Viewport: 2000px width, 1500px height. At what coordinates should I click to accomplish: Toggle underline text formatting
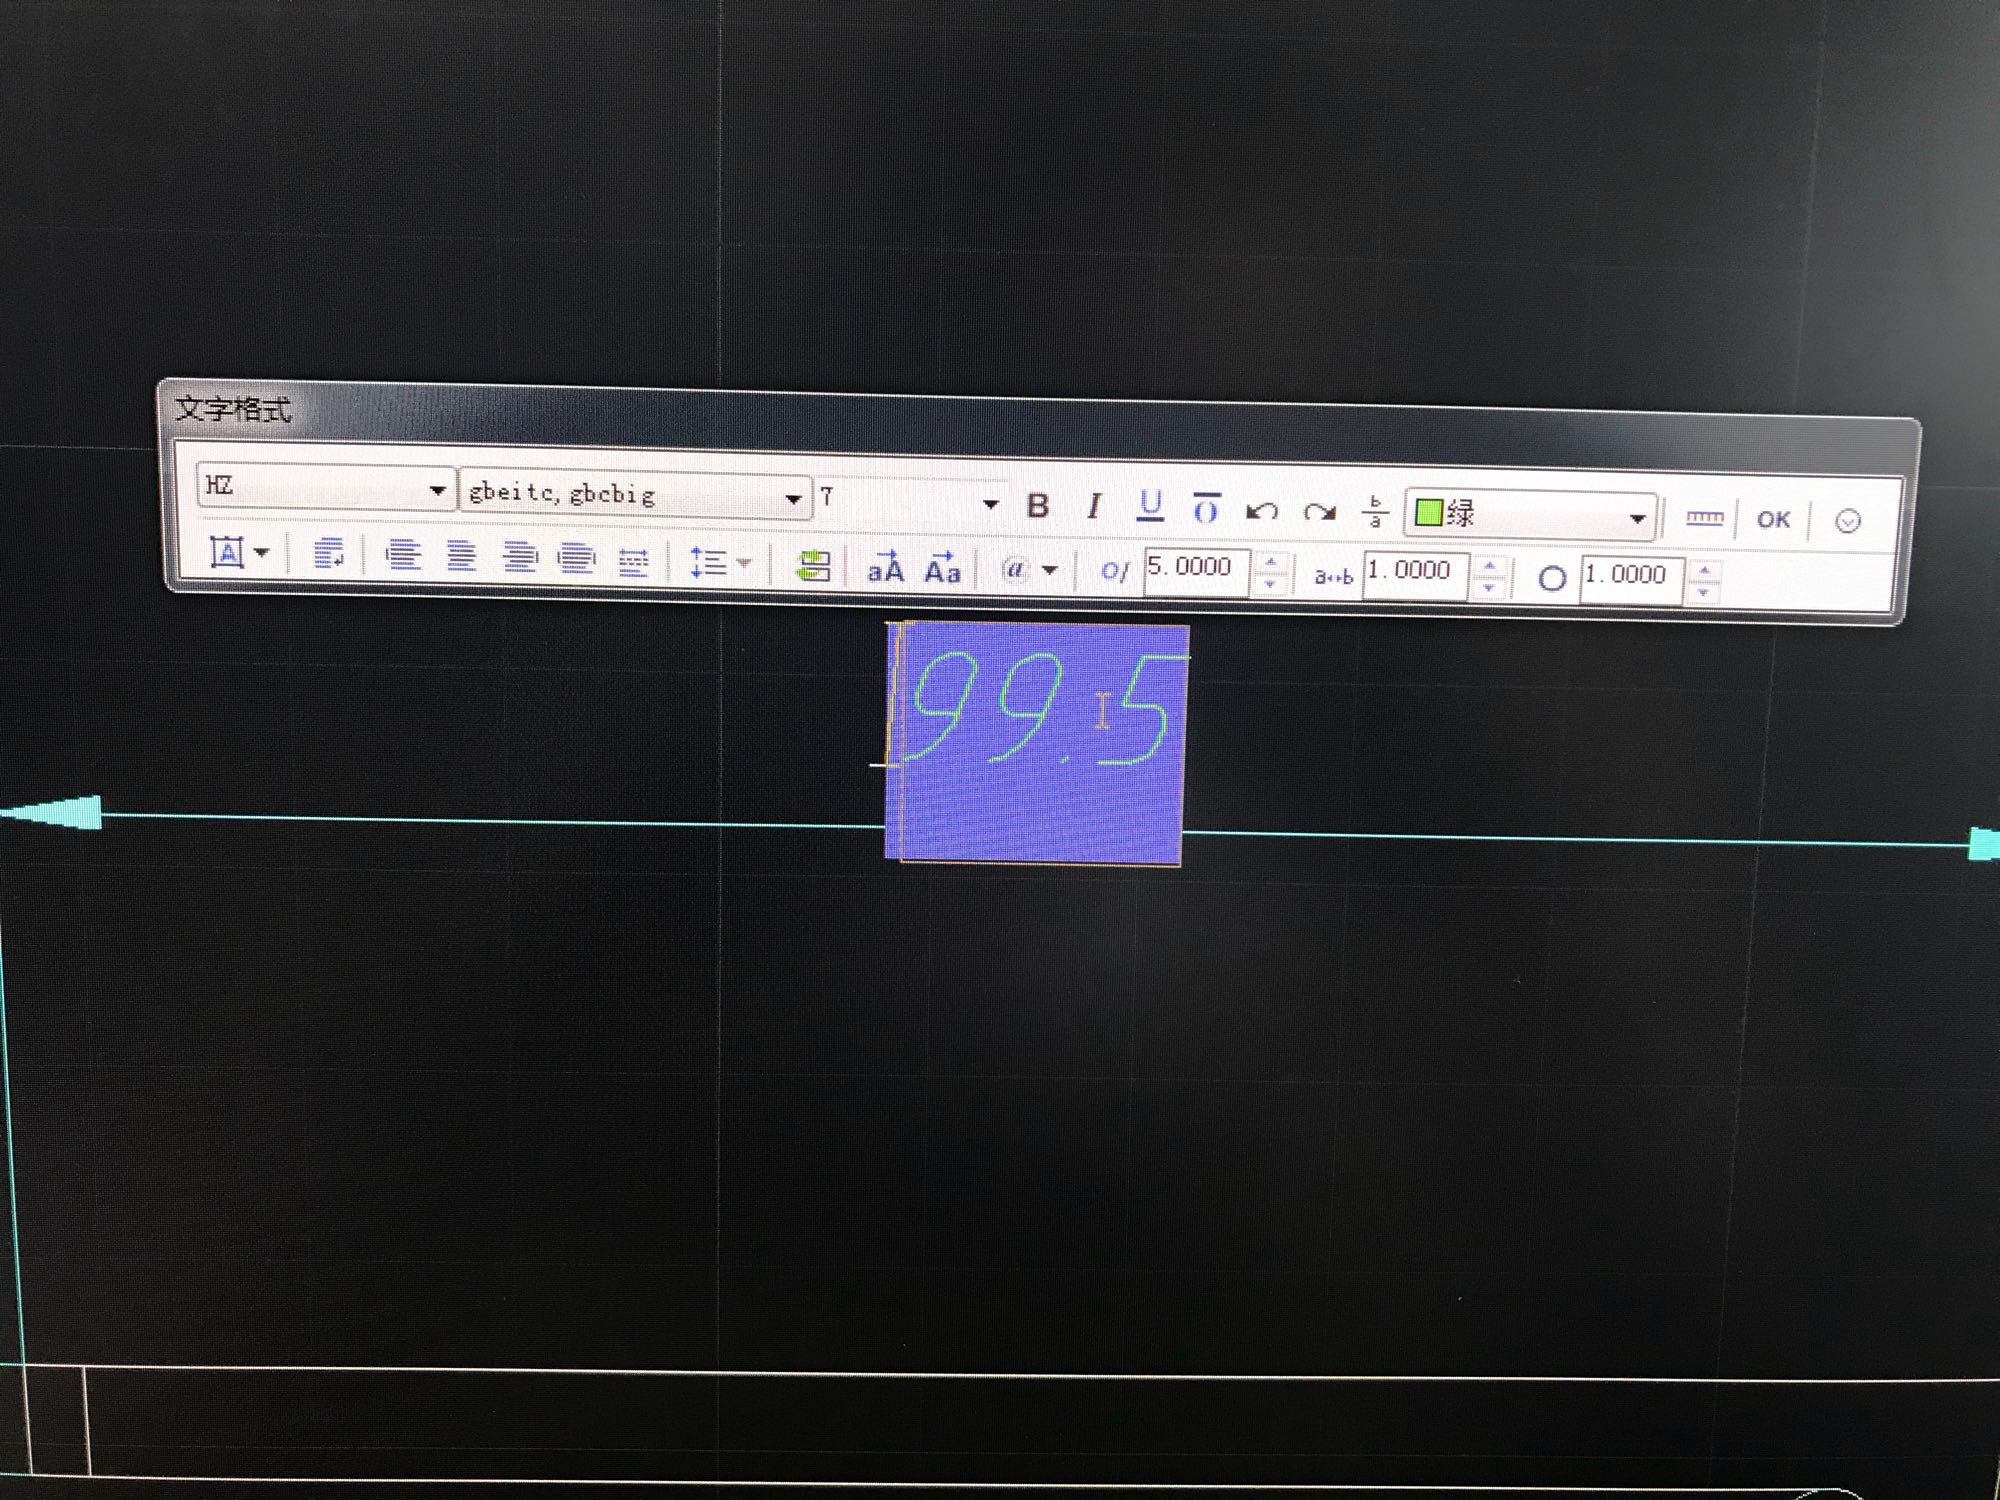tap(1151, 507)
